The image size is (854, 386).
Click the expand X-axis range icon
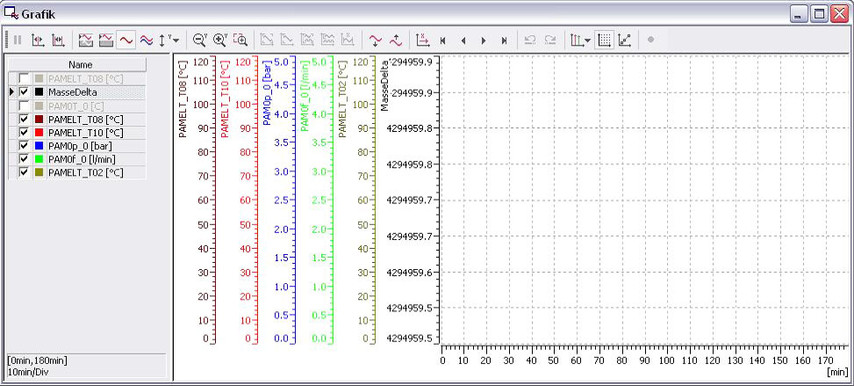coord(58,40)
